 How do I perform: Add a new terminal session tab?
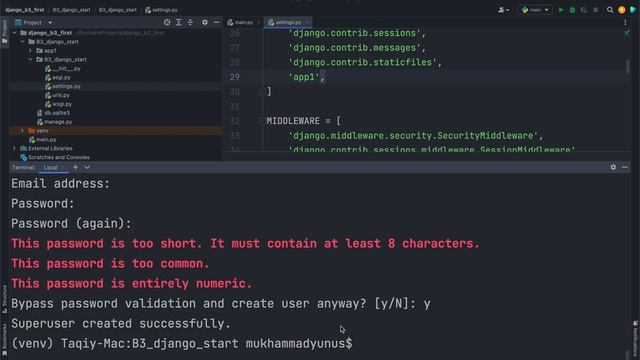click(x=76, y=167)
